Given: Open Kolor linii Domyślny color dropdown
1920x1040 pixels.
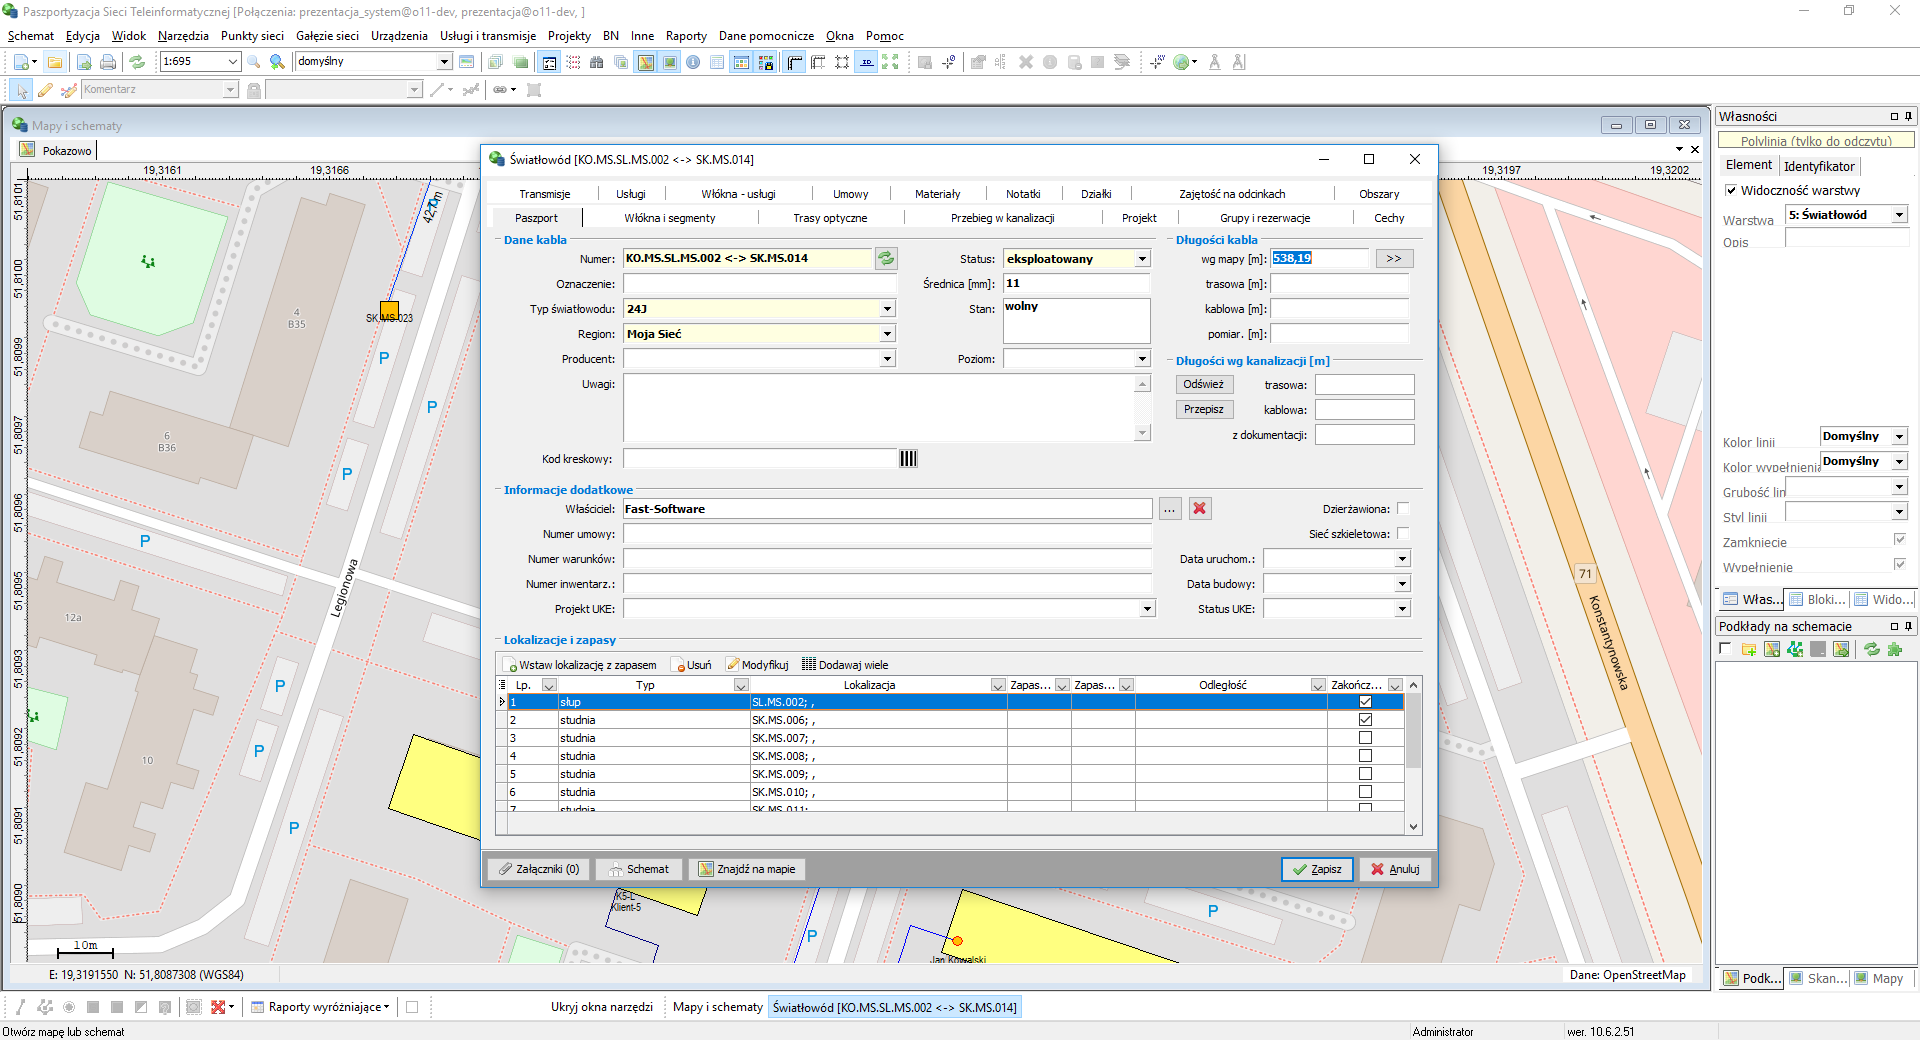Looking at the screenshot, I should coord(1899,437).
